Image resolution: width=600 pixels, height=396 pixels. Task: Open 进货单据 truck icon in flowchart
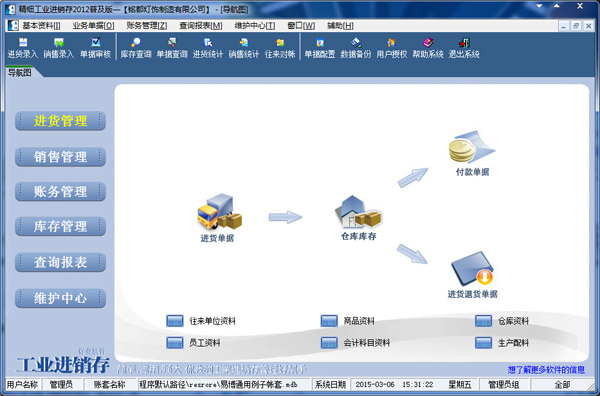(x=219, y=212)
